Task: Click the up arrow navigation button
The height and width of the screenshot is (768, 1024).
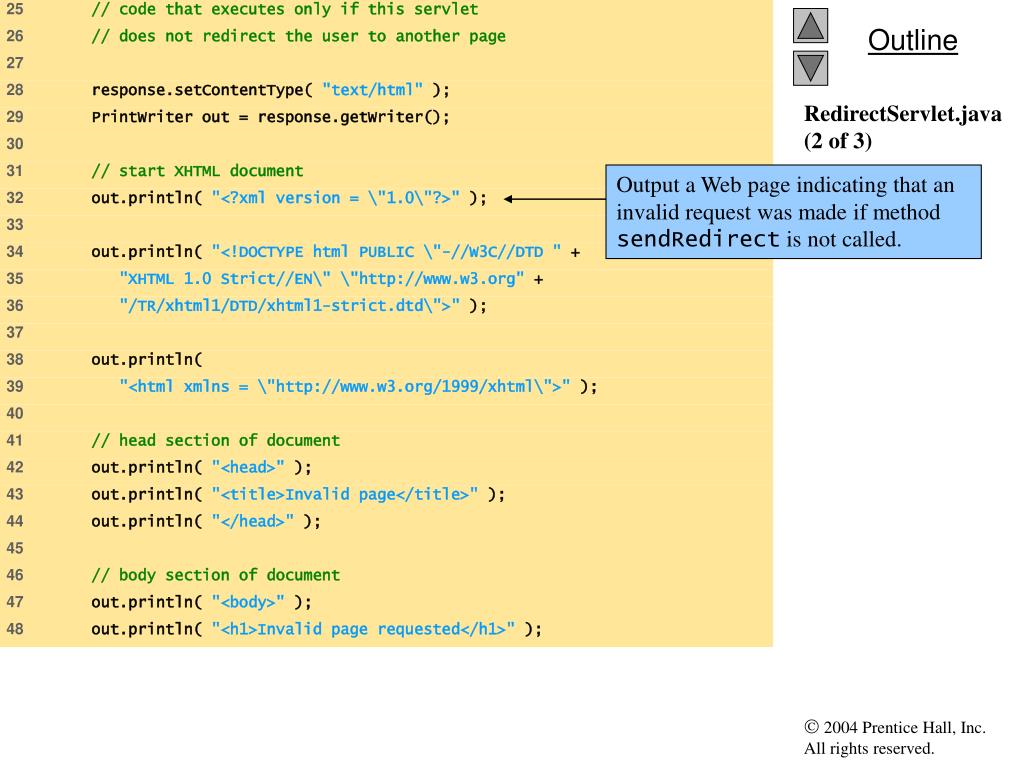Action: [810, 25]
